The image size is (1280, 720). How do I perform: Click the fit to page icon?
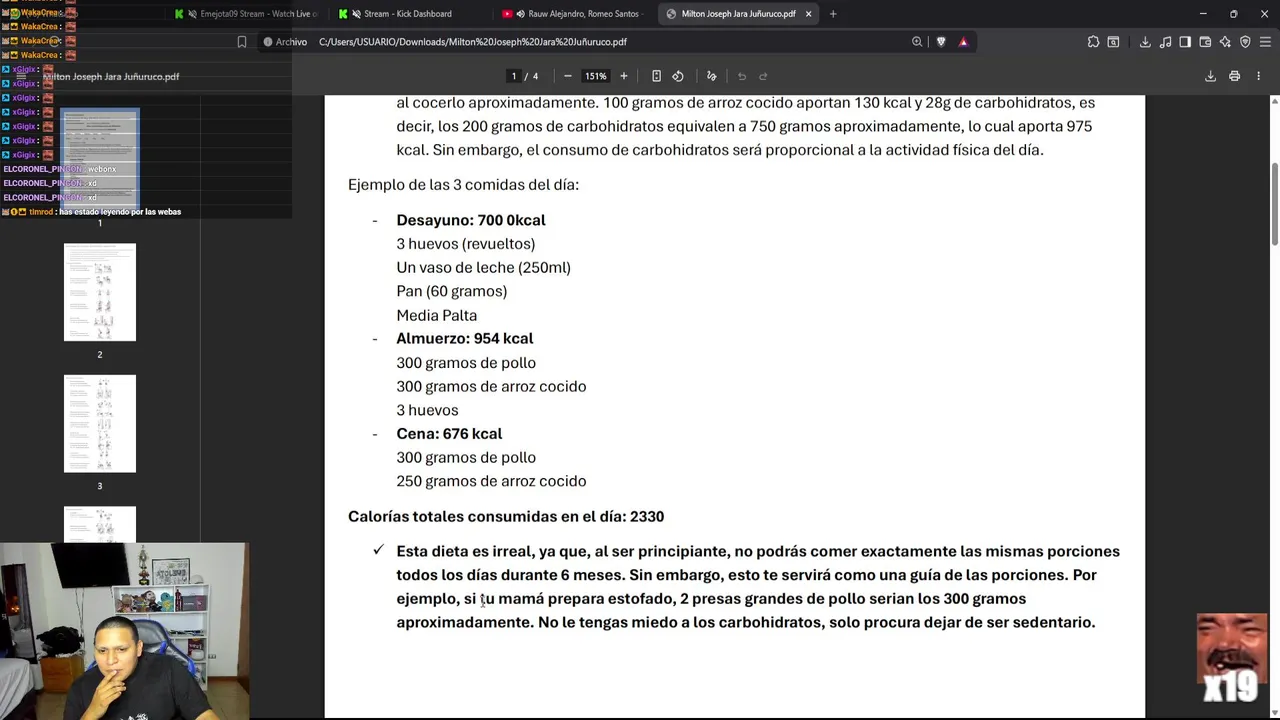pyautogui.click(x=656, y=76)
